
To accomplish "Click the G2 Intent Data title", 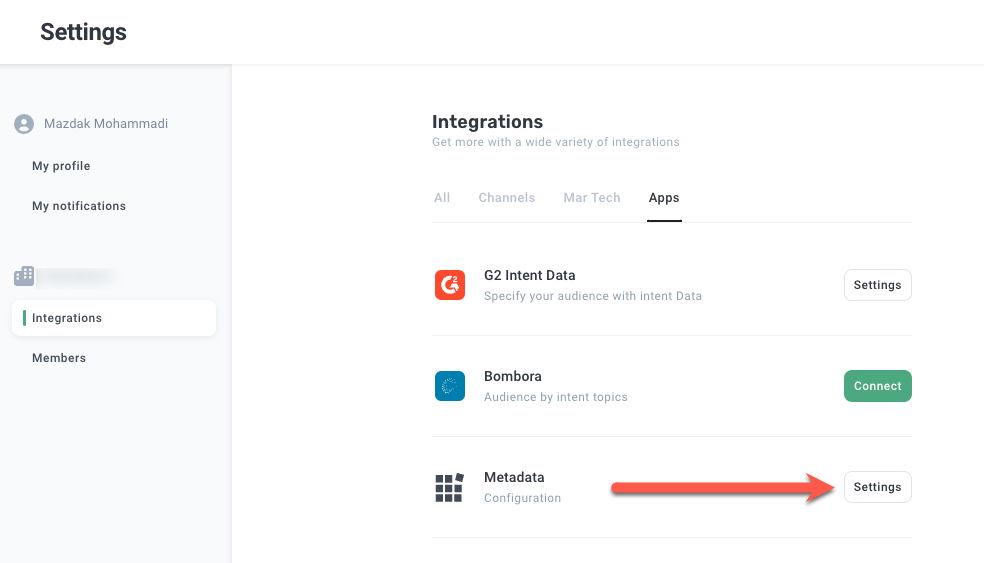I will click(x=529, y=275).
